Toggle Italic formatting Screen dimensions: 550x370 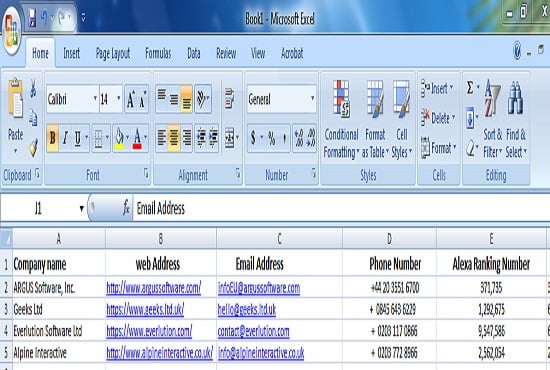[x=65, y=138]
